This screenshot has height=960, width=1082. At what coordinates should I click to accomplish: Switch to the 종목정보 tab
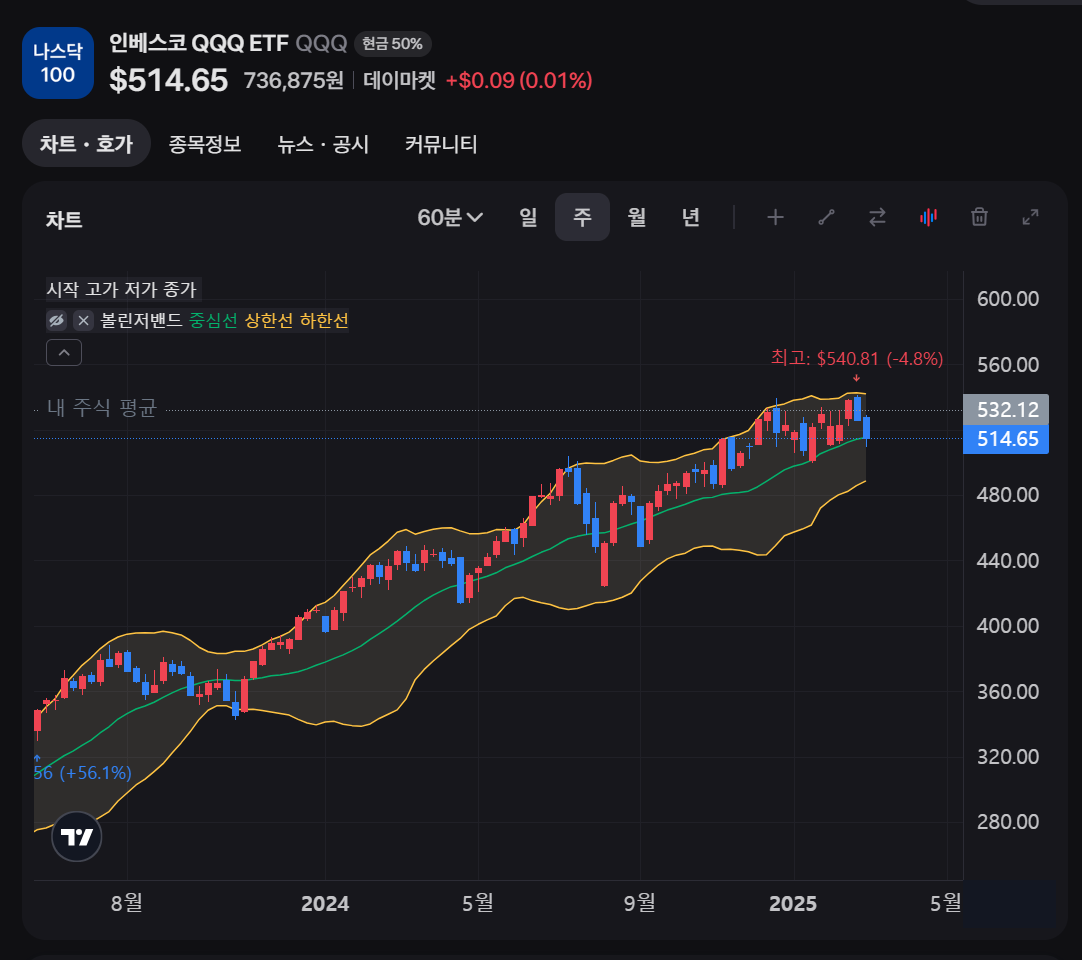pos(205,144)
